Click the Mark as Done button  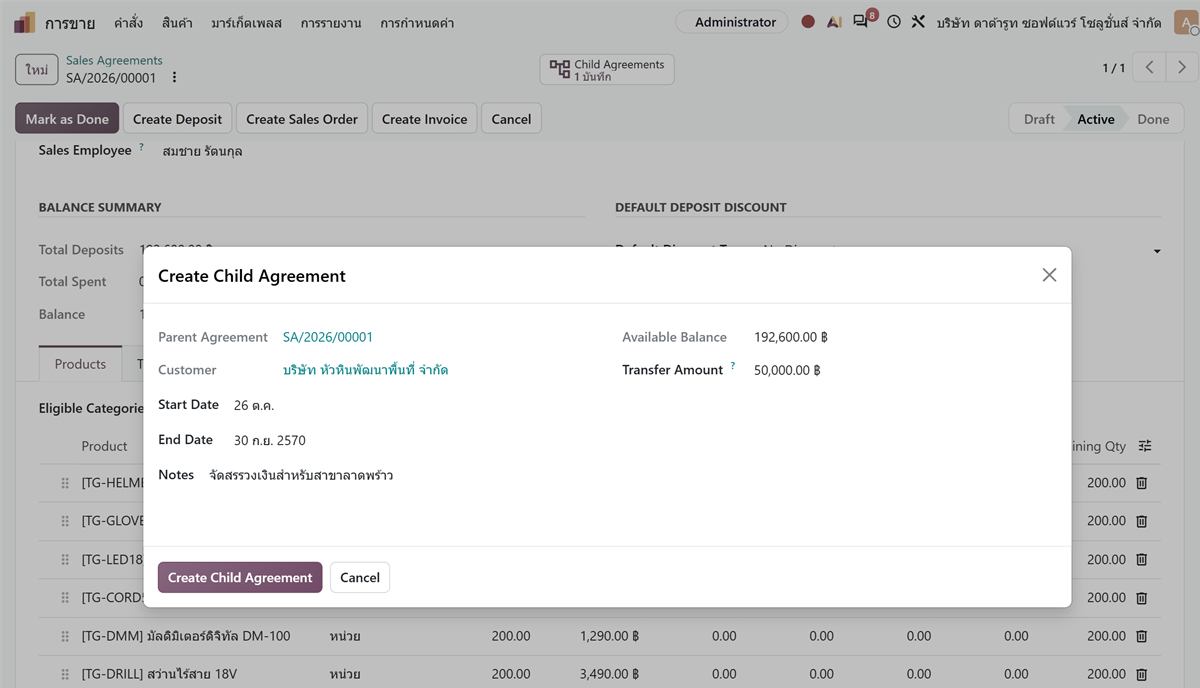[x=67, y=119]
